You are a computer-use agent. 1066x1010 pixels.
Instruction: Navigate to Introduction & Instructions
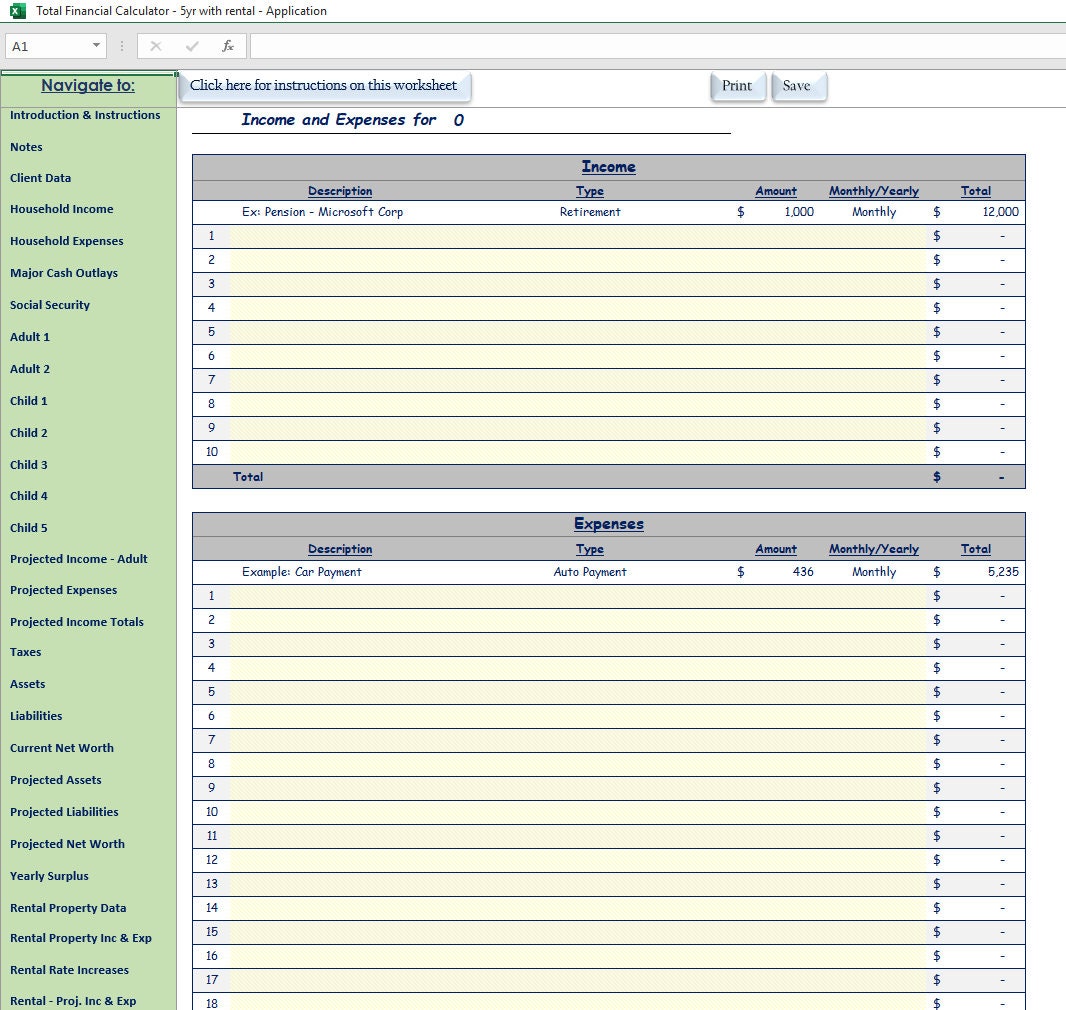pos(85,115)
